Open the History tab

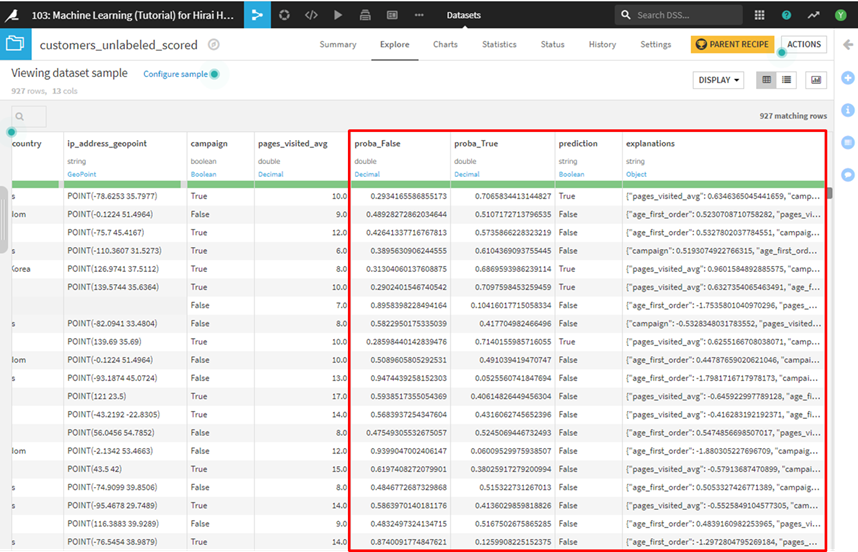[x=602, y=44]
